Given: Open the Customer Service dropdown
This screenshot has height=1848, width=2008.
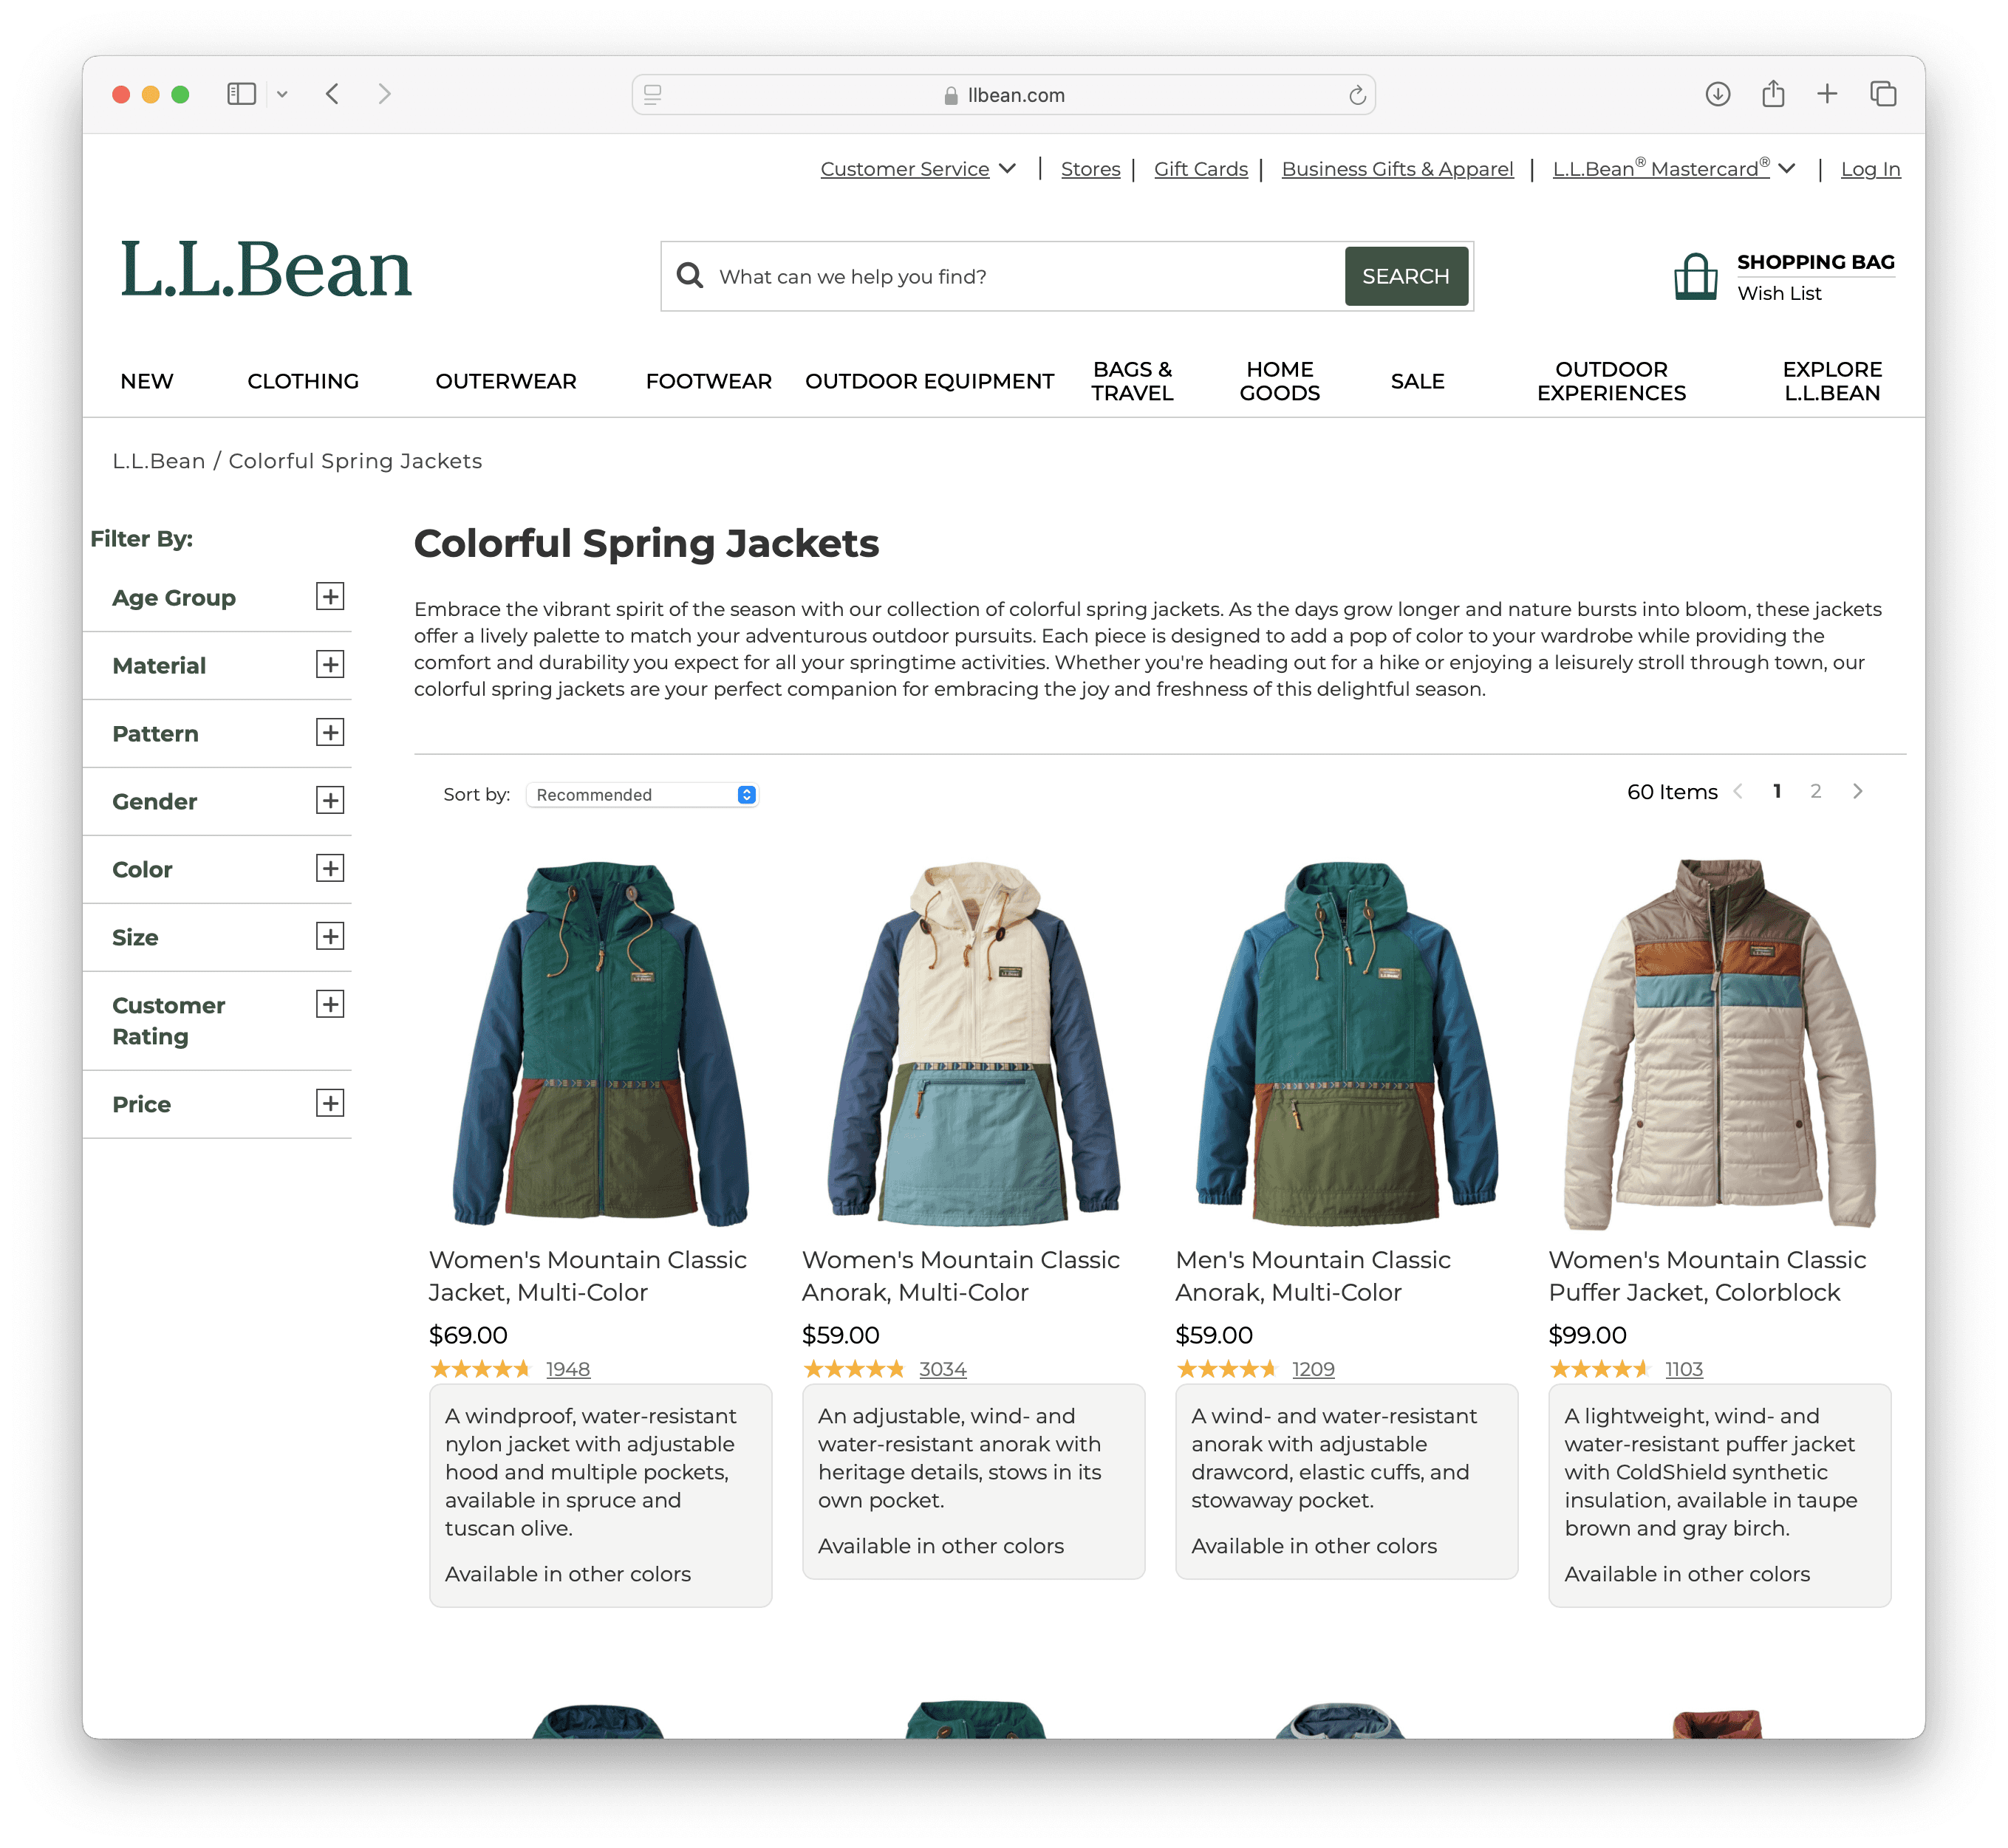Looking at the screenshot, I should pyautogui.click(x=918, y=169).
